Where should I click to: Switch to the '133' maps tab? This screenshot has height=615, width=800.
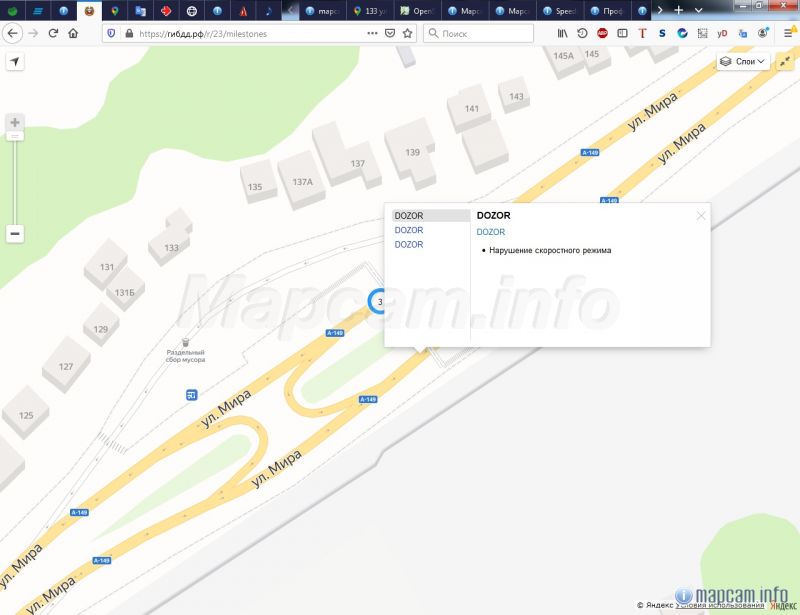click(x=371, y=10)
